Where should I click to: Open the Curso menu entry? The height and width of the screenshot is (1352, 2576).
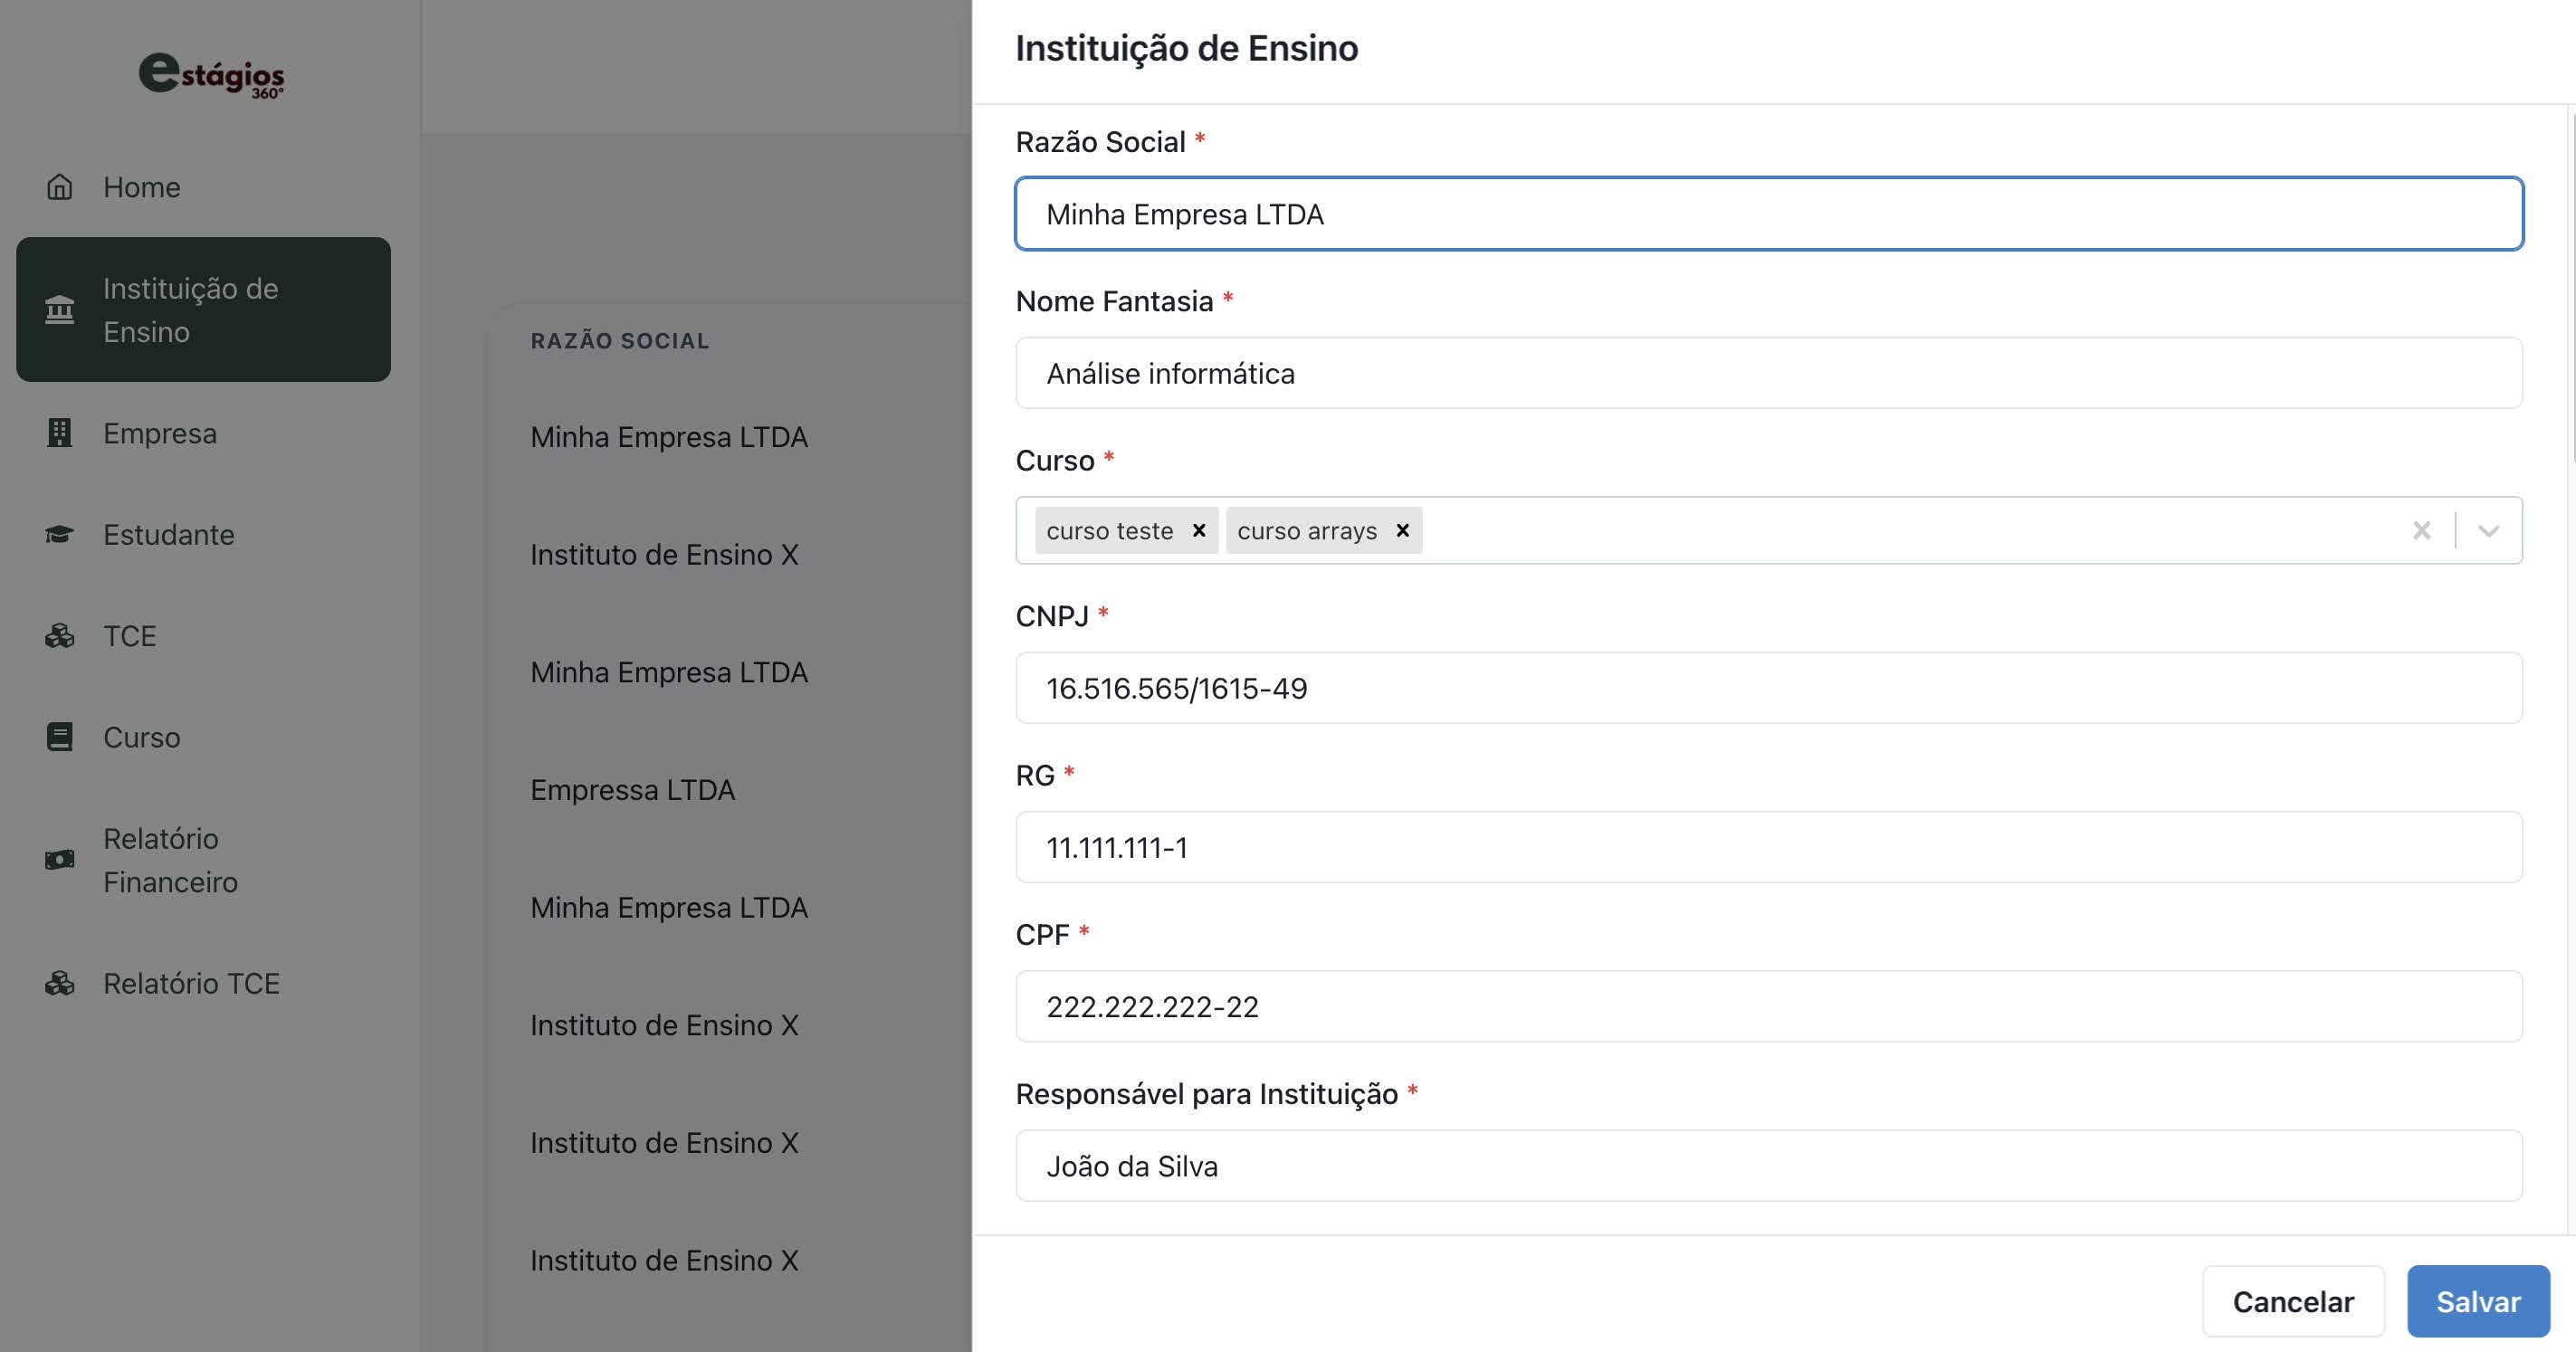click(204, 737)
